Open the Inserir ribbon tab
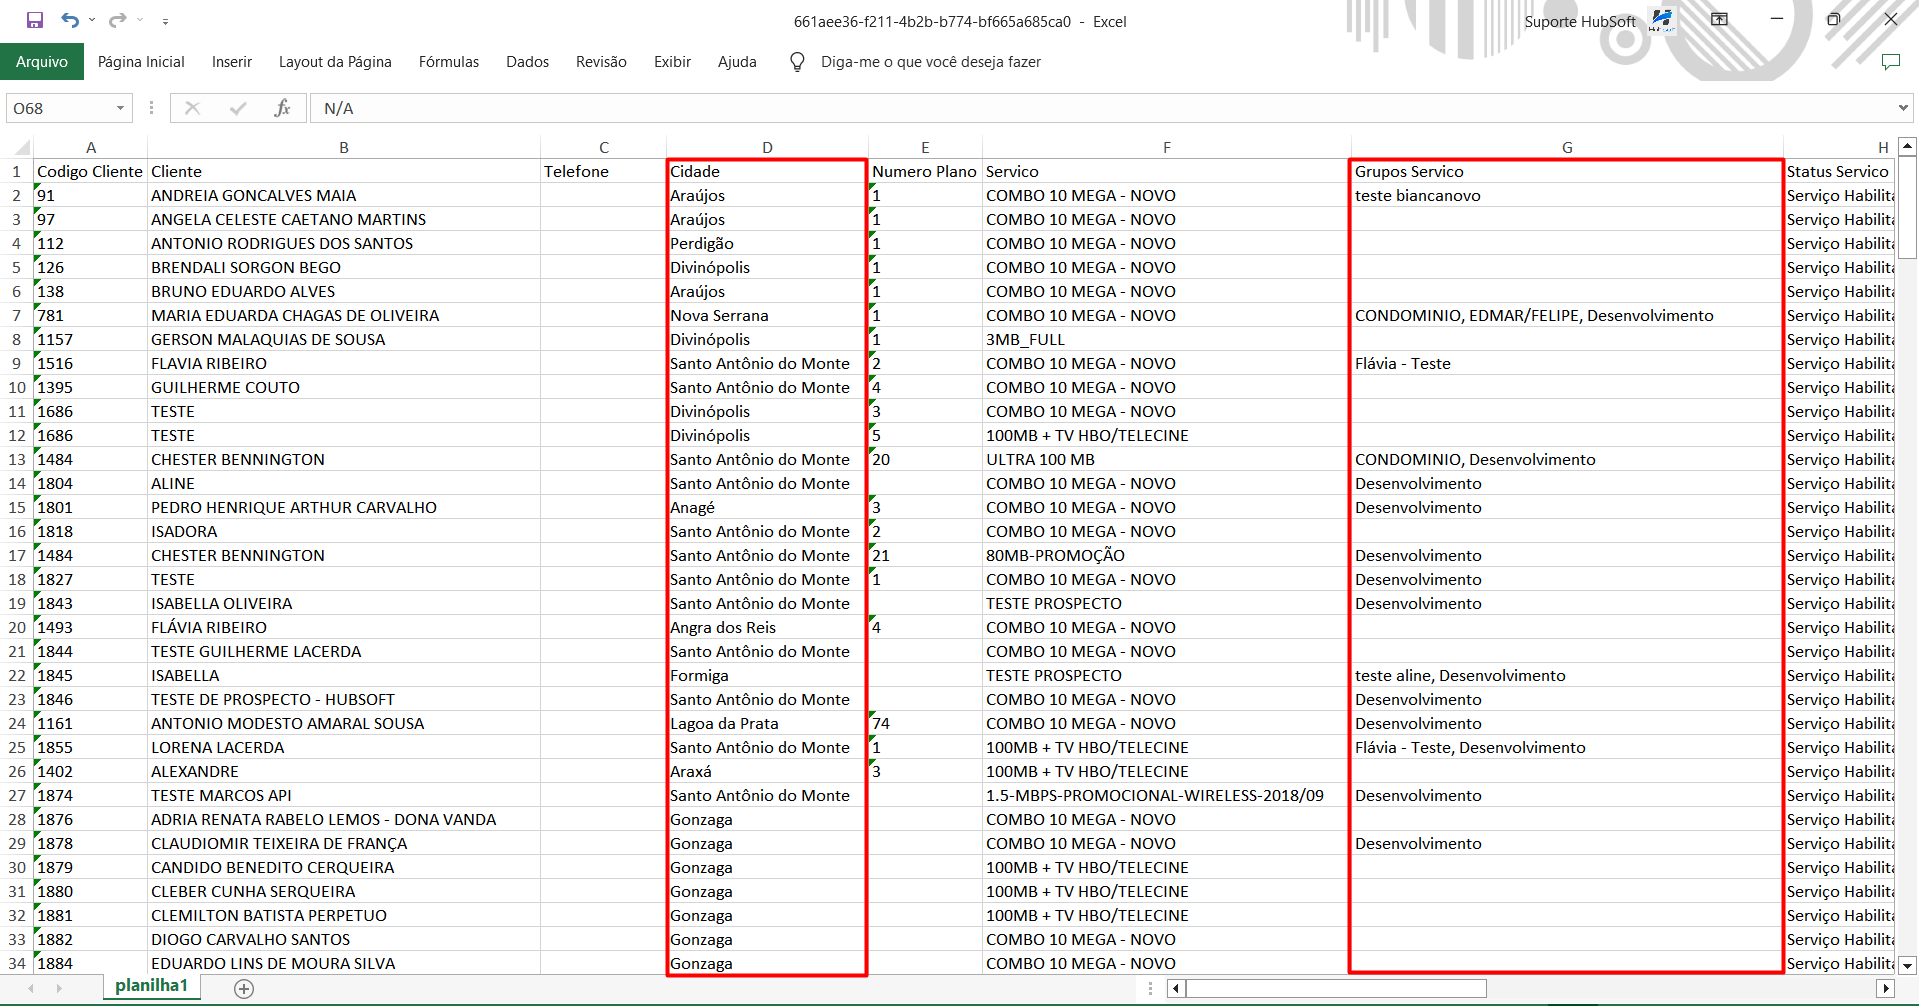The width and height of the screenshot is (1919, 1006). [232, 62]
